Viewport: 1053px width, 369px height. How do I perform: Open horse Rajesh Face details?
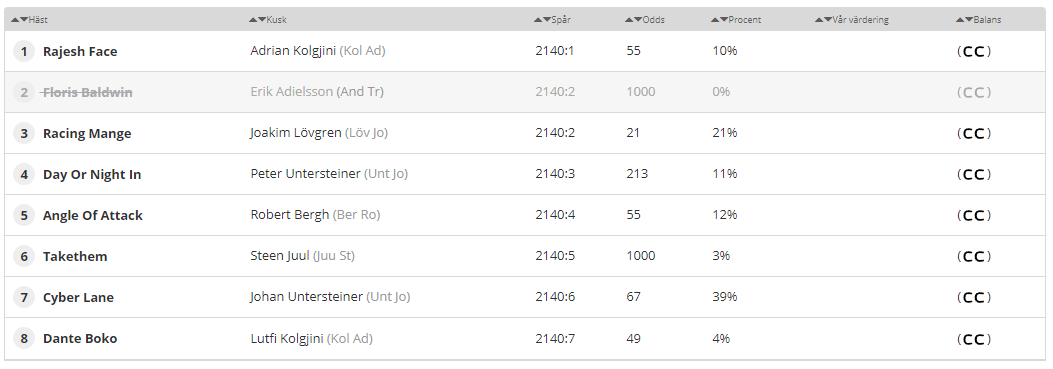(x=80, y=51)
